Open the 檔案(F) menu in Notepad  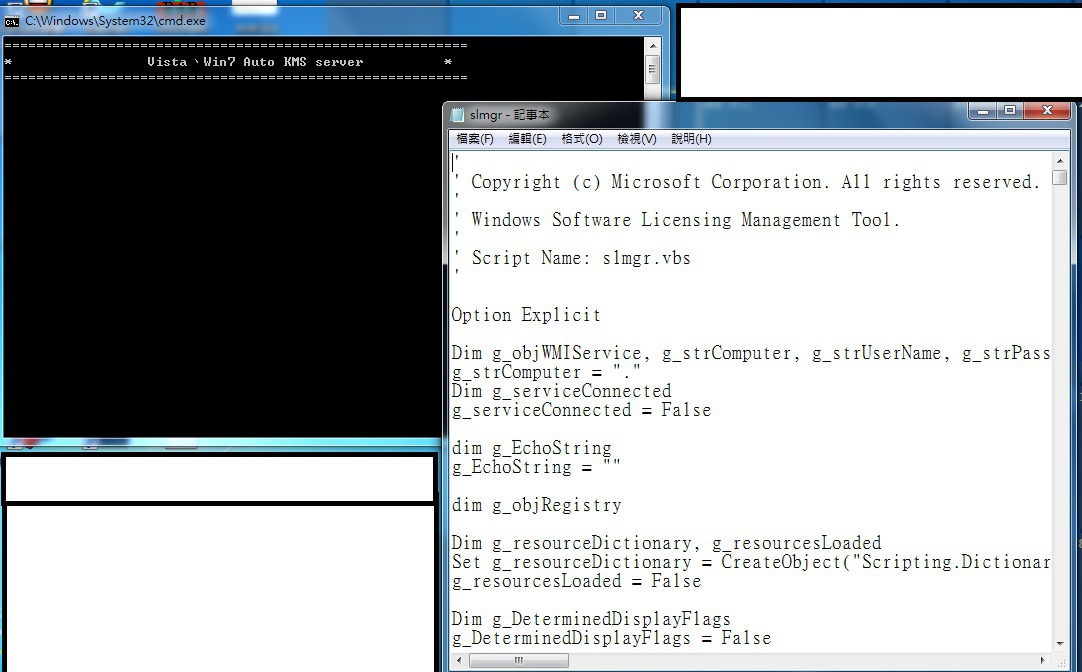click(475, 139)
